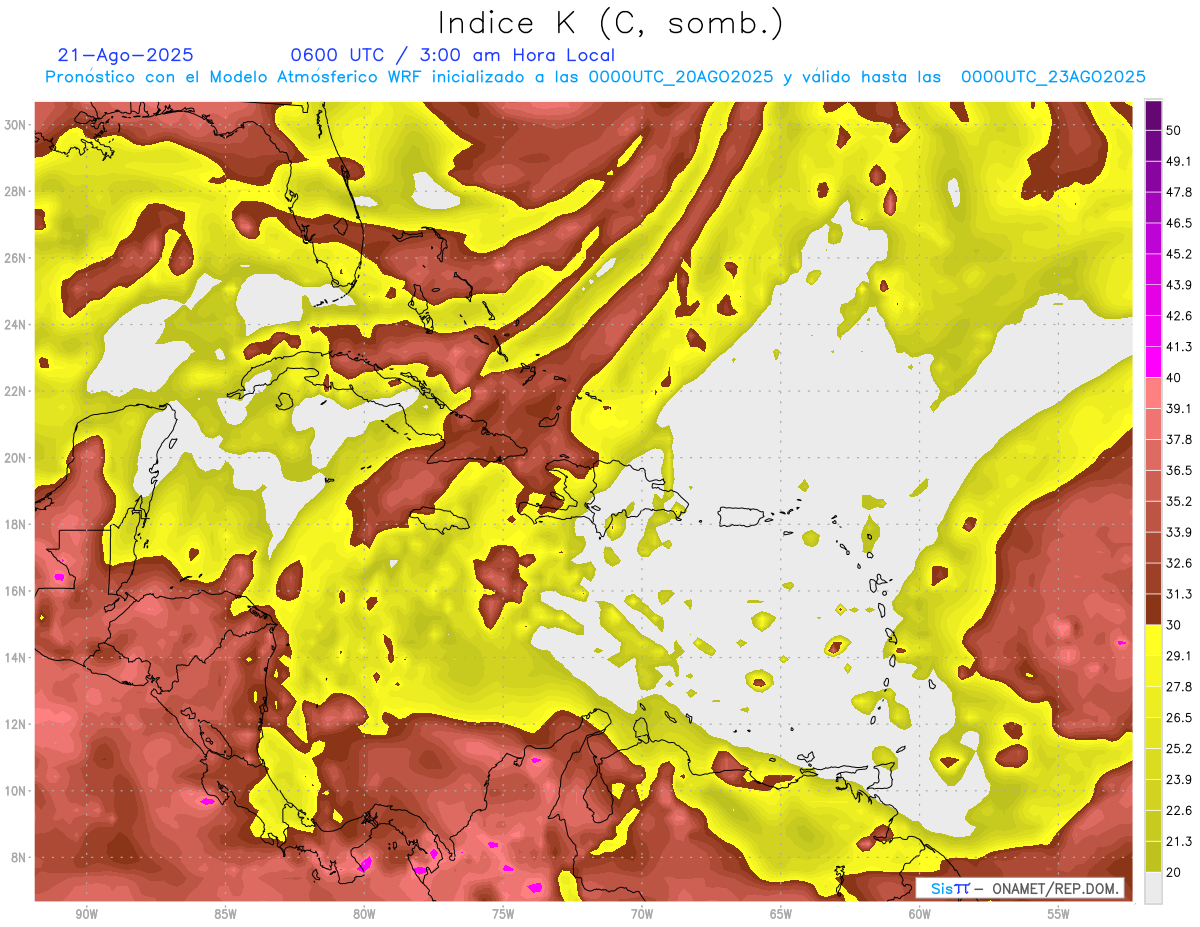The height and width of the screenshot is (927, 1200).
Task: Click the longitude axis label '60W'
Action: tap(920, 914)
